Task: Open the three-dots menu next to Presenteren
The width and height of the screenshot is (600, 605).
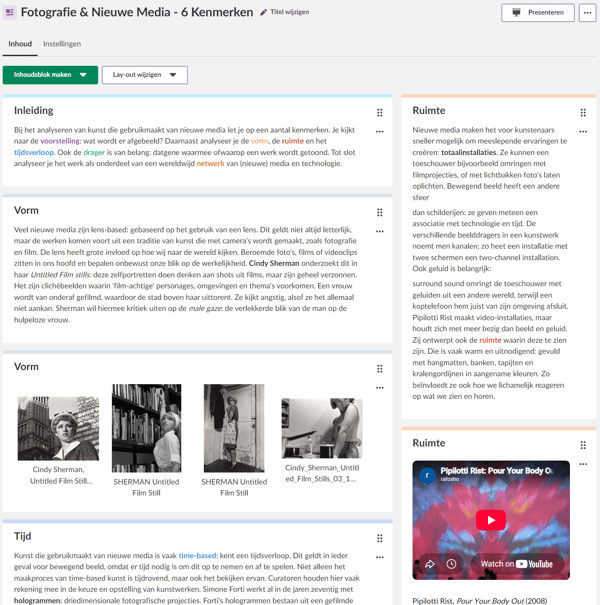Action: click(x=587, y=13)
